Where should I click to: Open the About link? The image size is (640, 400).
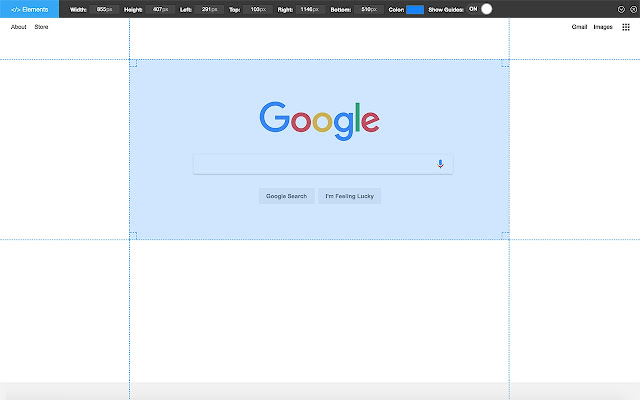(18, 27)
